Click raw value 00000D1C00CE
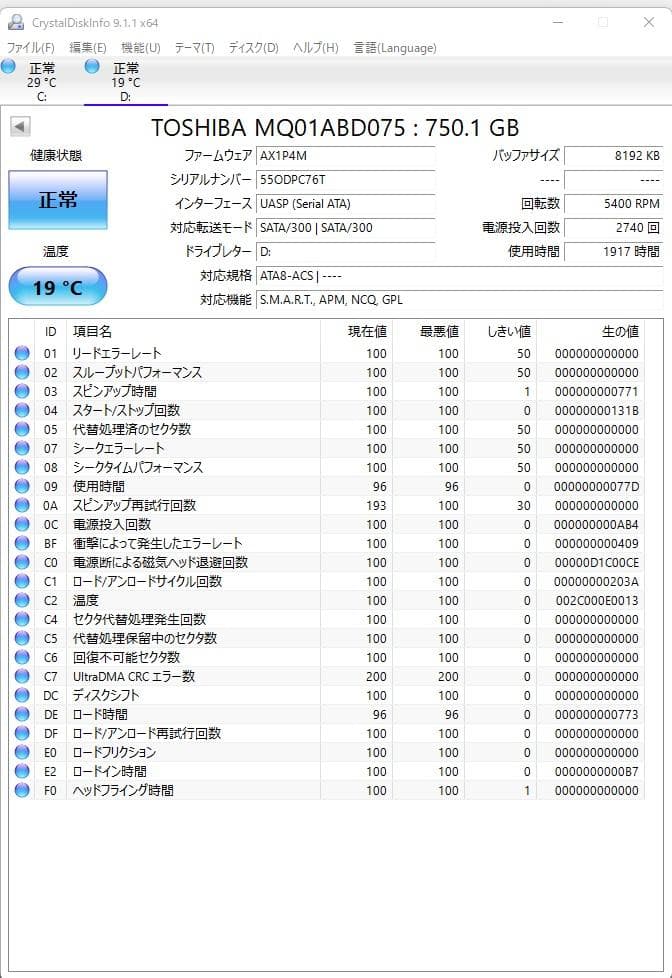Image resolution: width=672 pixels, height=978 pixels. [597, 563]
